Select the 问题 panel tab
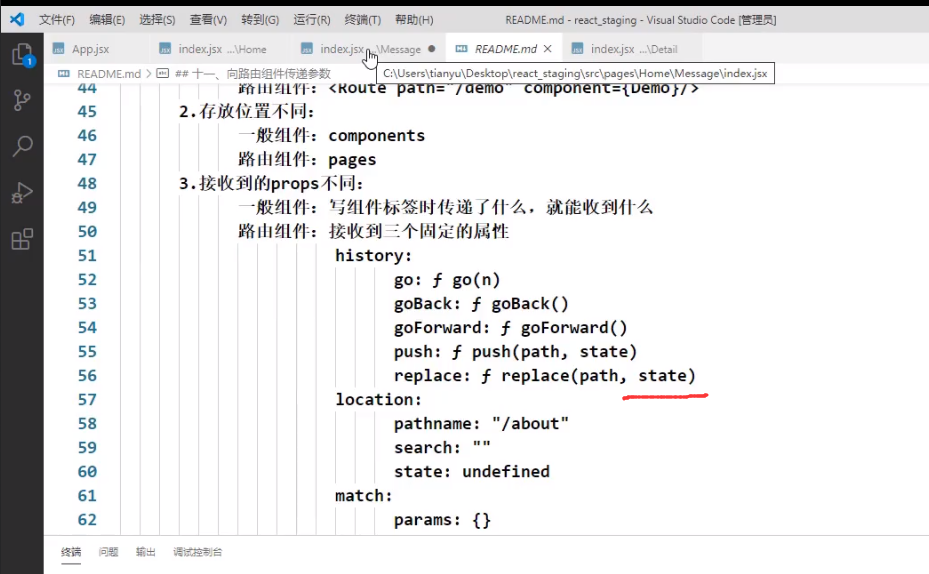The height and width of the screenshot is (574, 929). click(x=108, y=552)
